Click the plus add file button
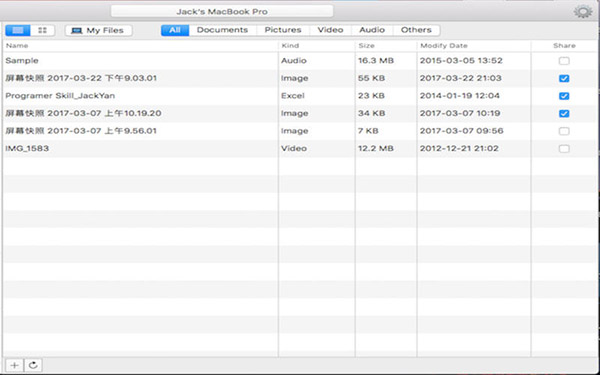Viewport: 600px width, 375px height. 15,365
